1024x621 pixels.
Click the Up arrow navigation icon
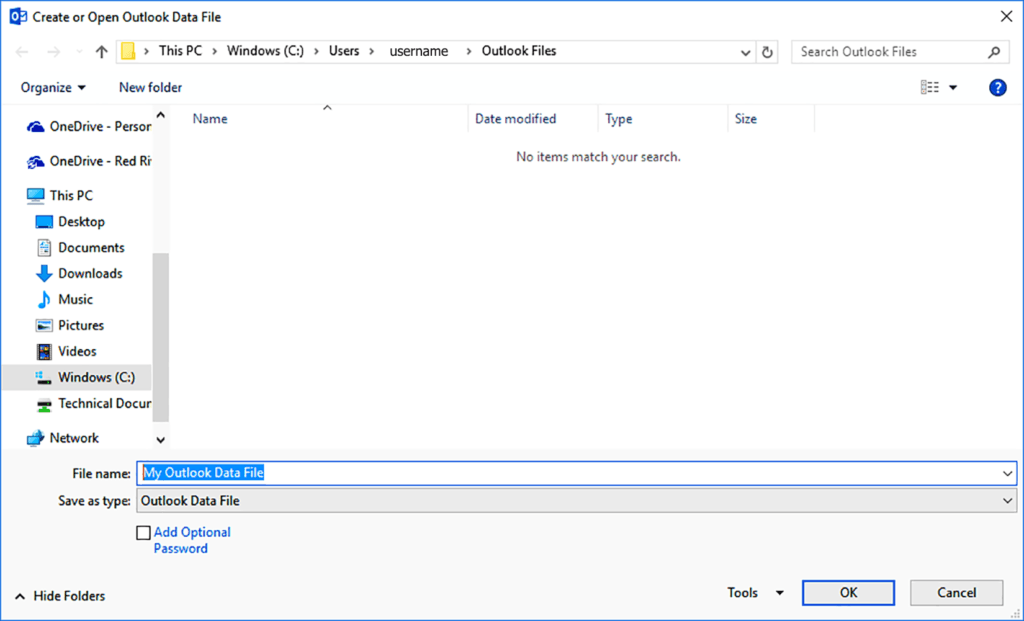pyautogui.click(x=101, y=52)
